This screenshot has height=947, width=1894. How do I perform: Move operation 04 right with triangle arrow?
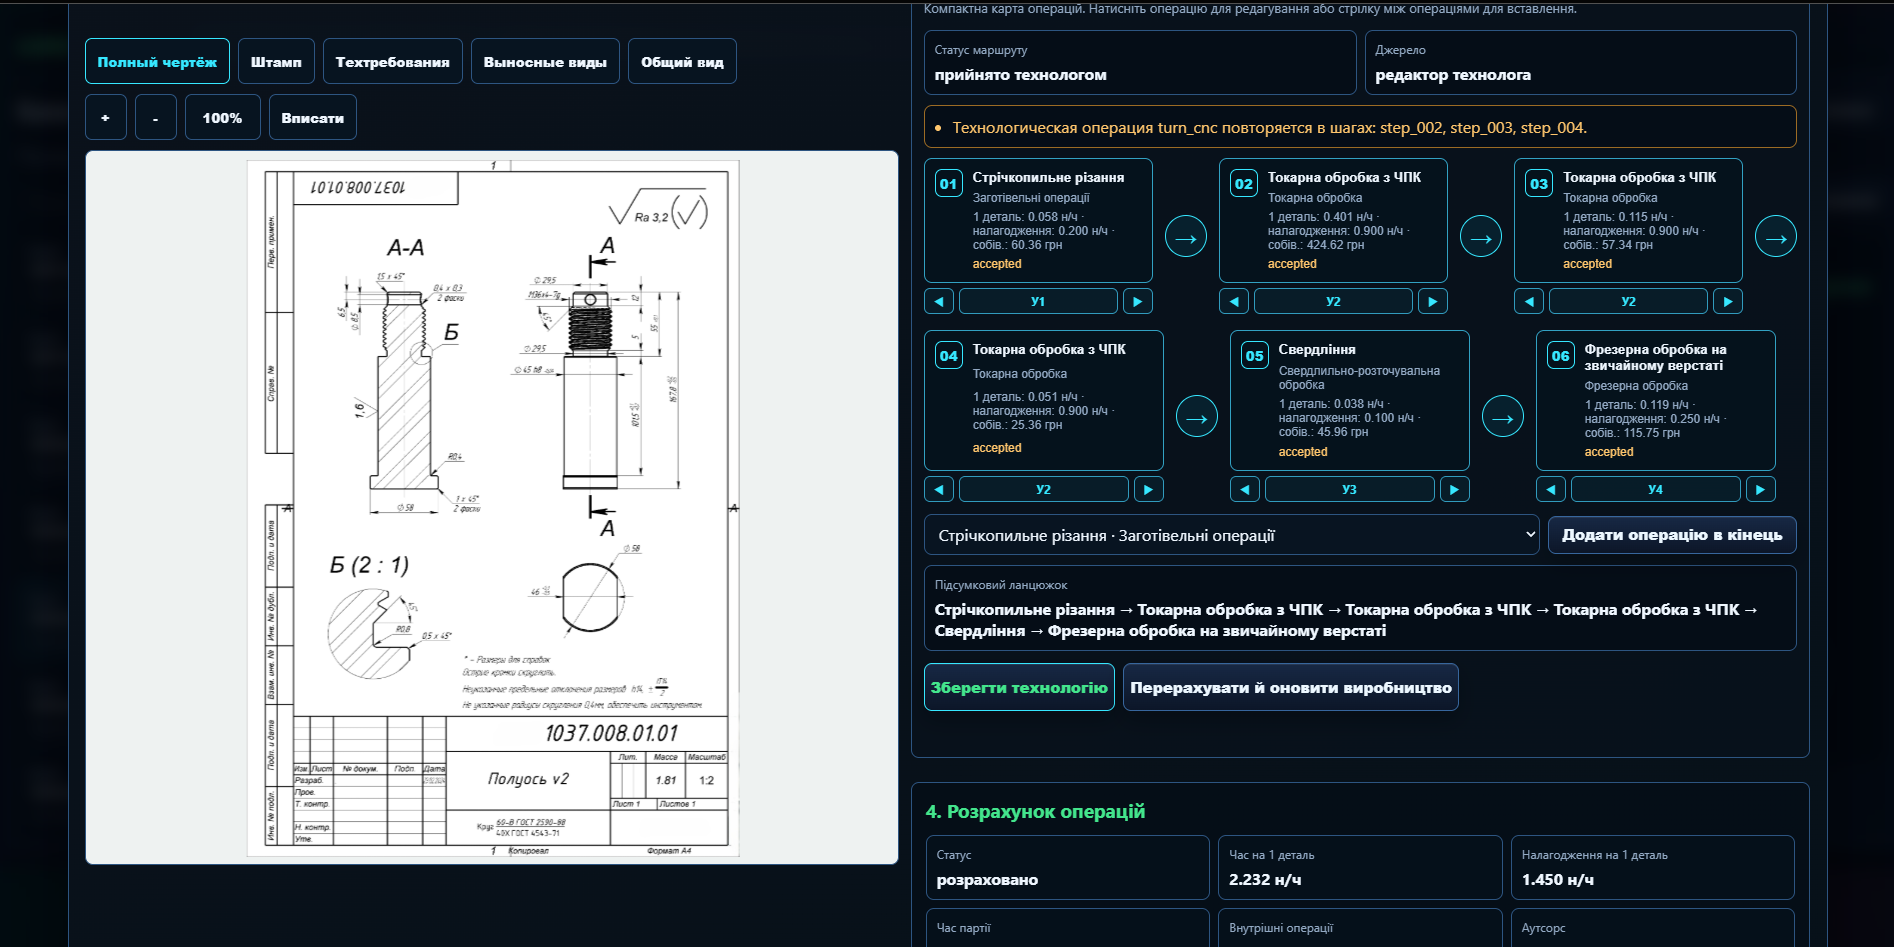tap(1149, 489)
